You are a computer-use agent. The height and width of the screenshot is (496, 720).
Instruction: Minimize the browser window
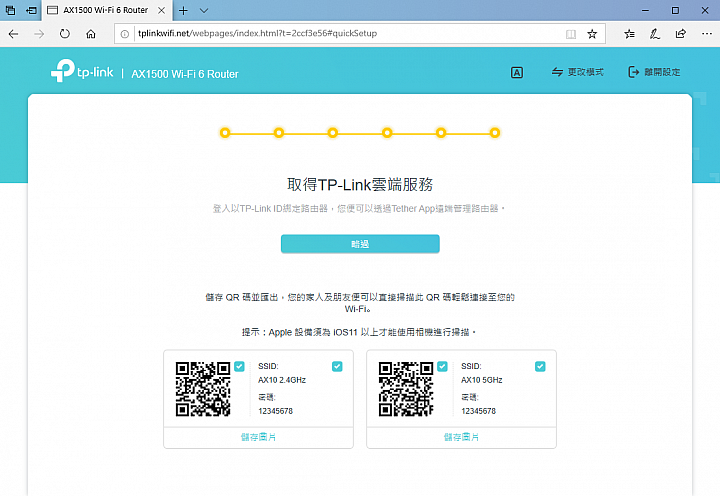(645, 10)
